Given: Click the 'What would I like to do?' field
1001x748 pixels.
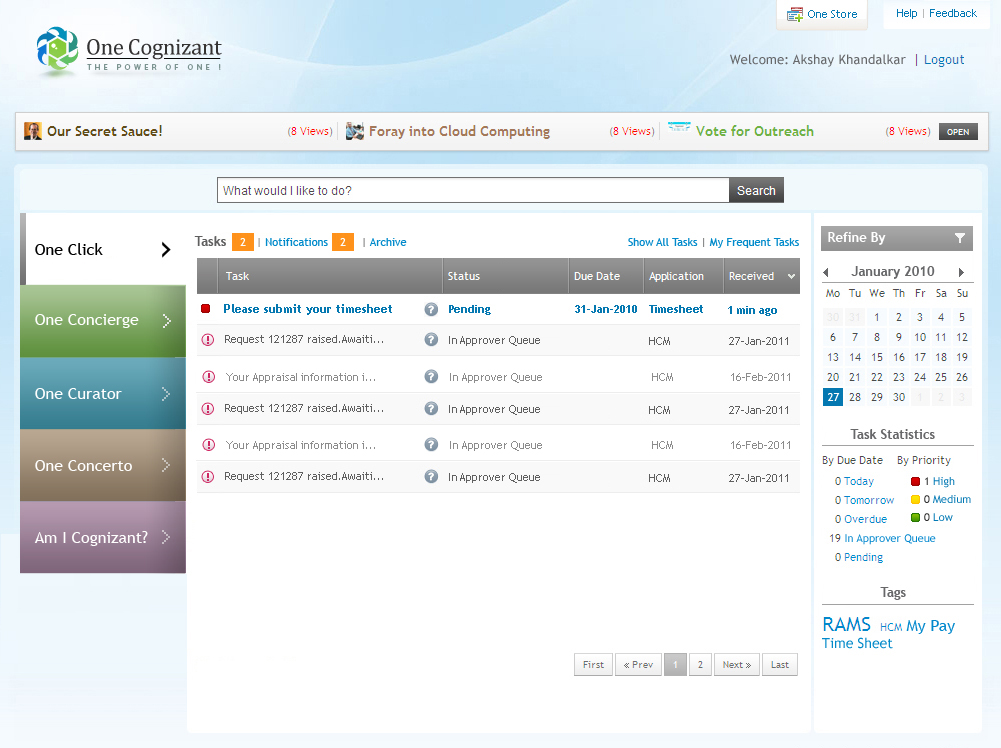Looking at the screenshot, I should coord(472,191).
